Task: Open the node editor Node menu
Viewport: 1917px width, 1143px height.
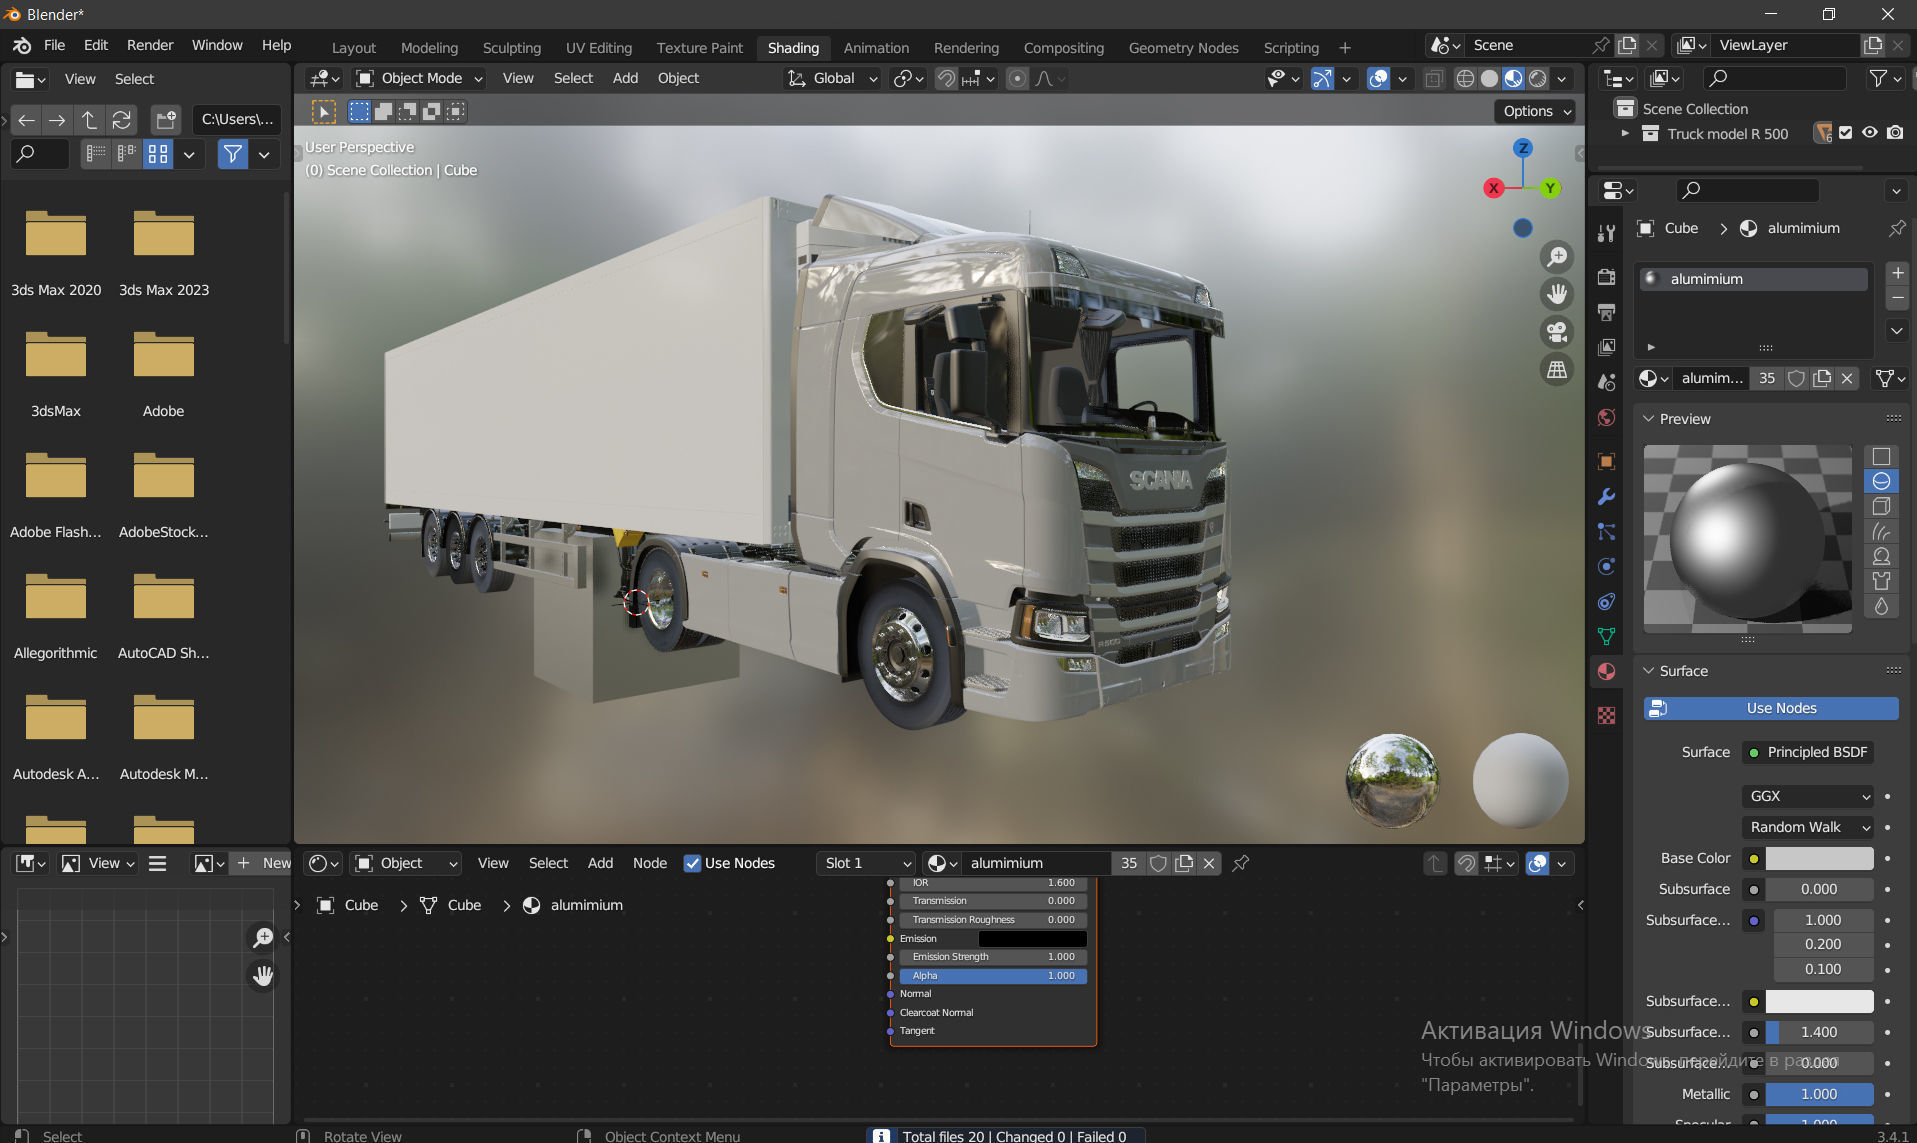Action: (x=650, y=863)
